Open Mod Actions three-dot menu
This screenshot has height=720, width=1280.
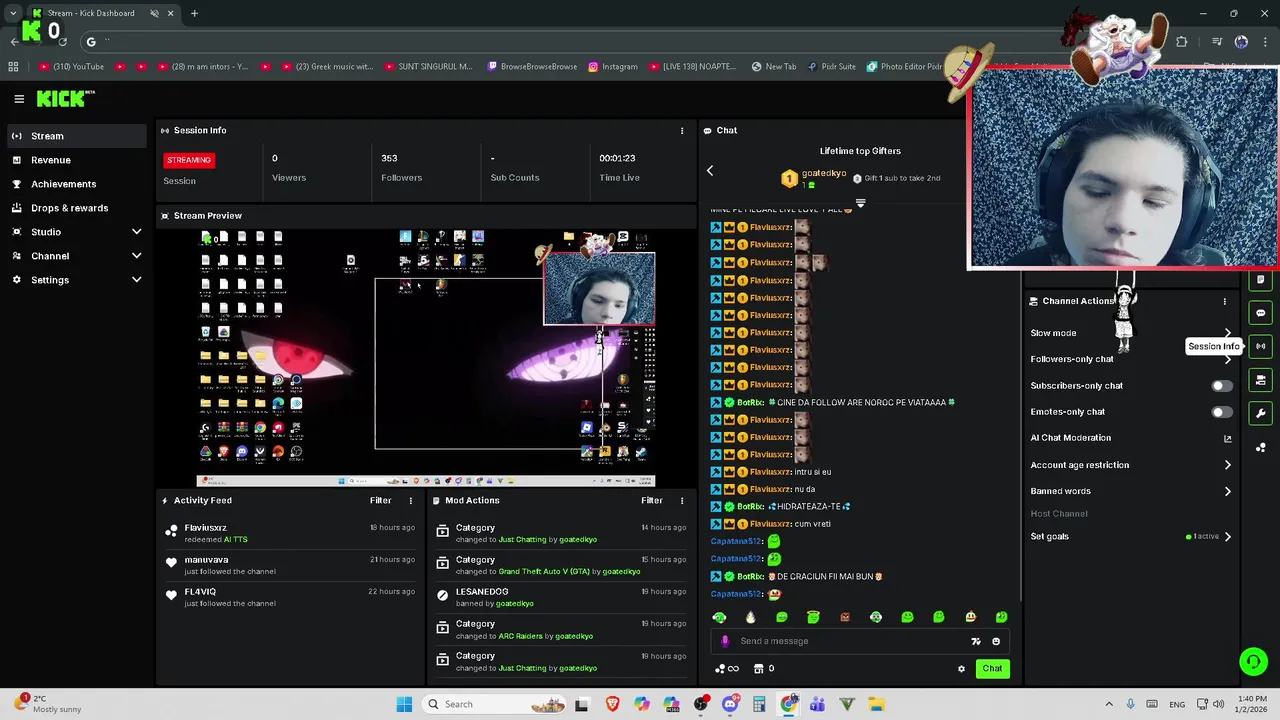click(682, 500)
